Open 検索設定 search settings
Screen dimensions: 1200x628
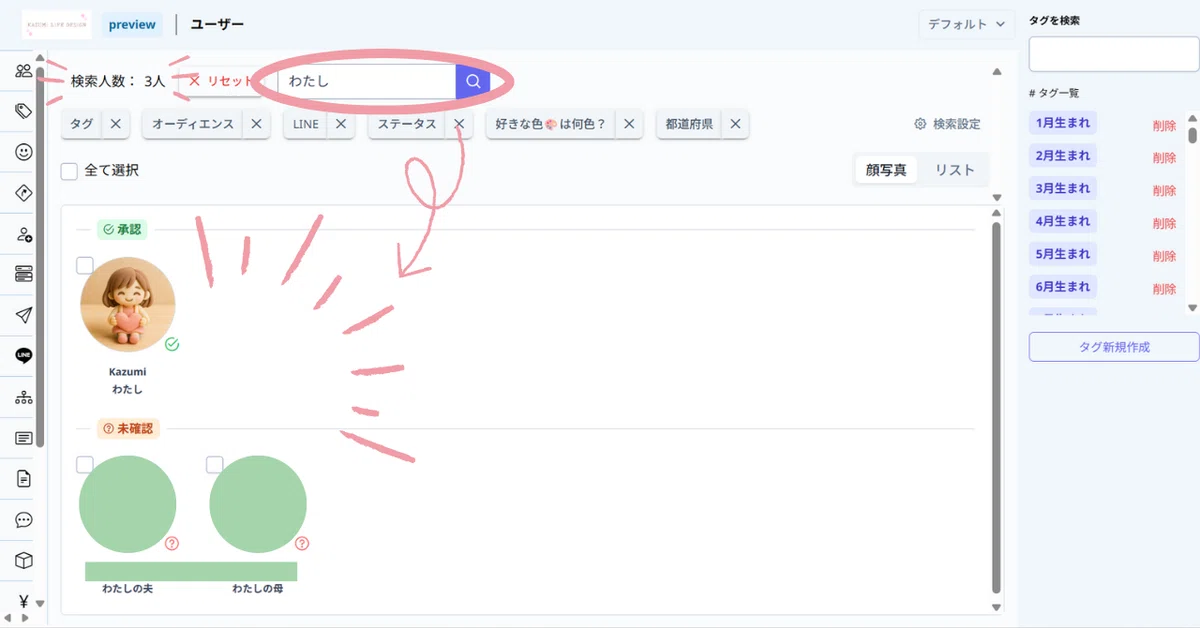point(947,124)
